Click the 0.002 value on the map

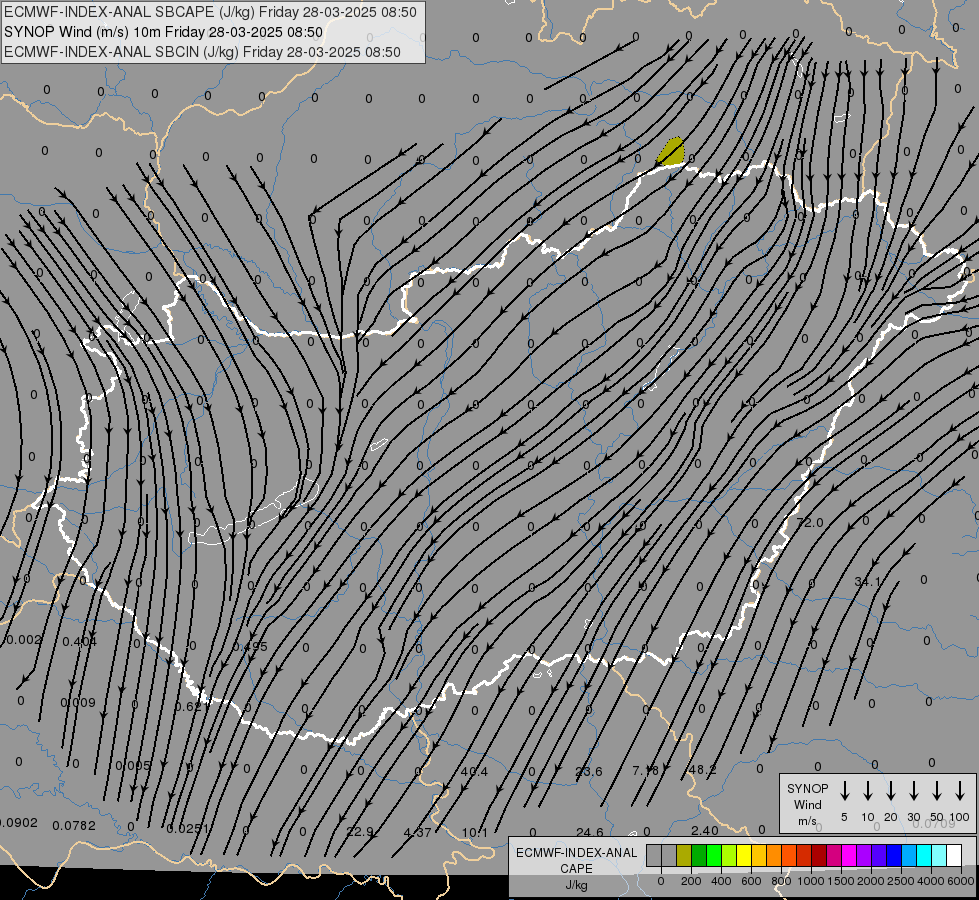click(x=22, y=640)
